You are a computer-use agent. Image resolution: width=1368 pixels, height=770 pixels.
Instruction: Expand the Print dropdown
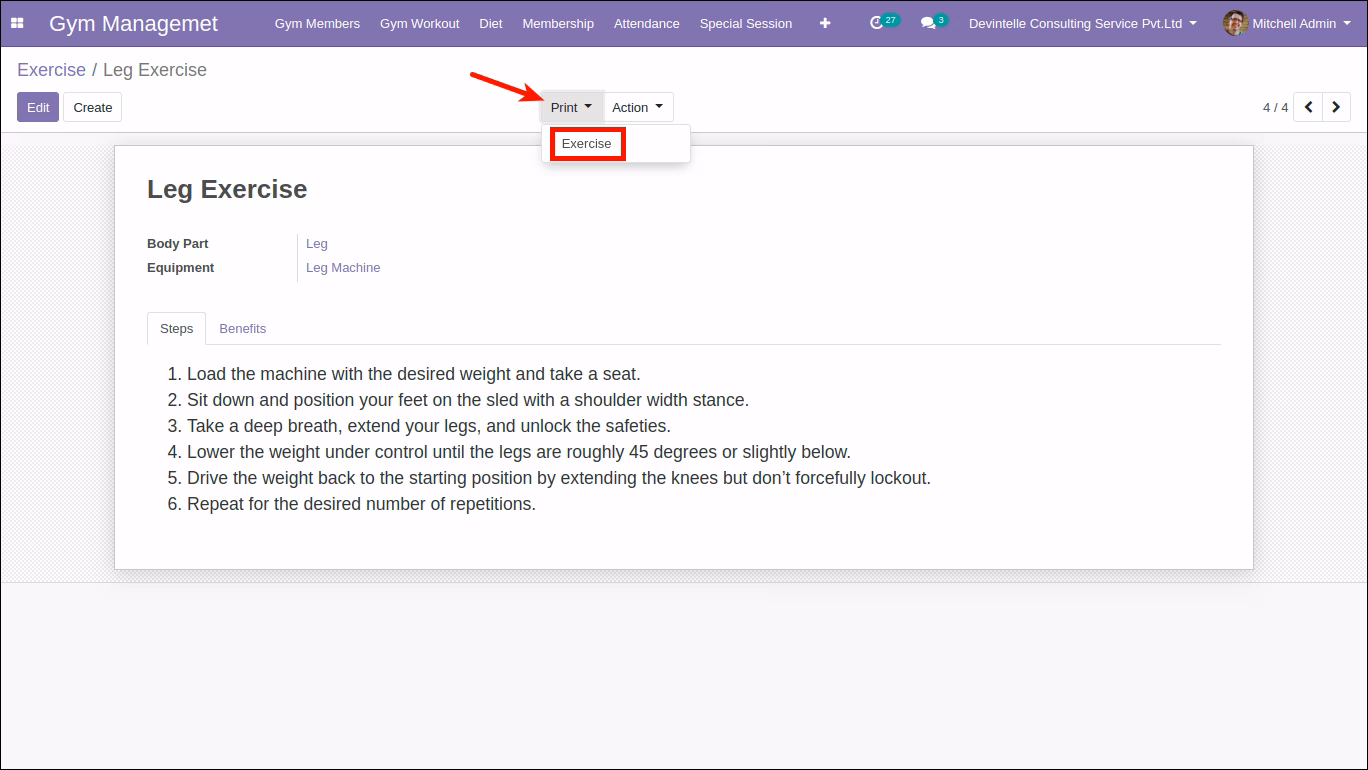click(x=571, y=107)
